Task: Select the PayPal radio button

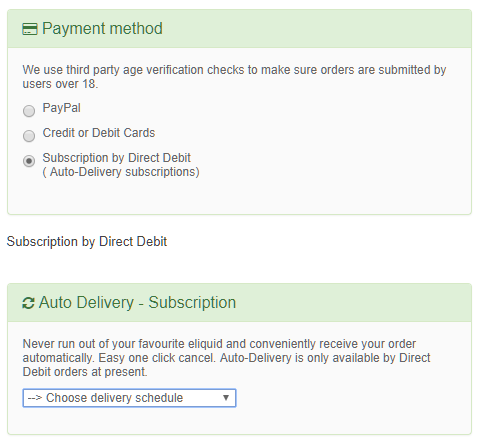Action: [29, 111]
